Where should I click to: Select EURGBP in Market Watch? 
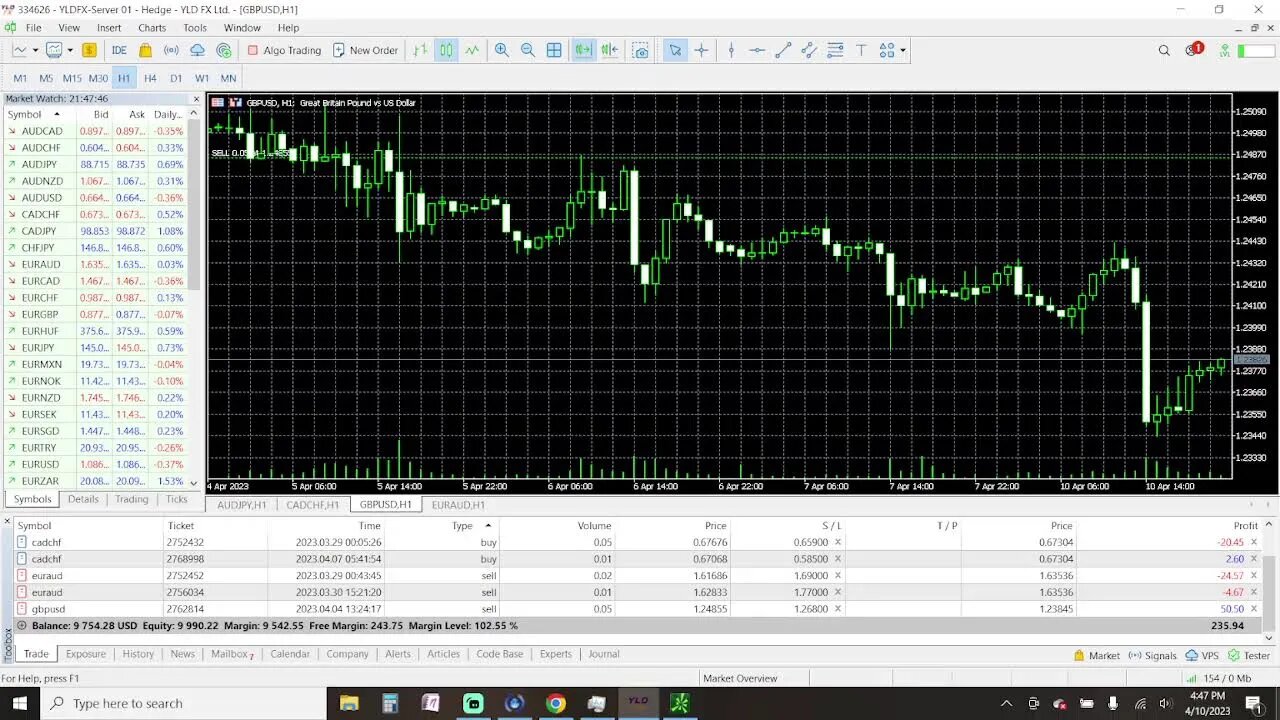(95, 314)
